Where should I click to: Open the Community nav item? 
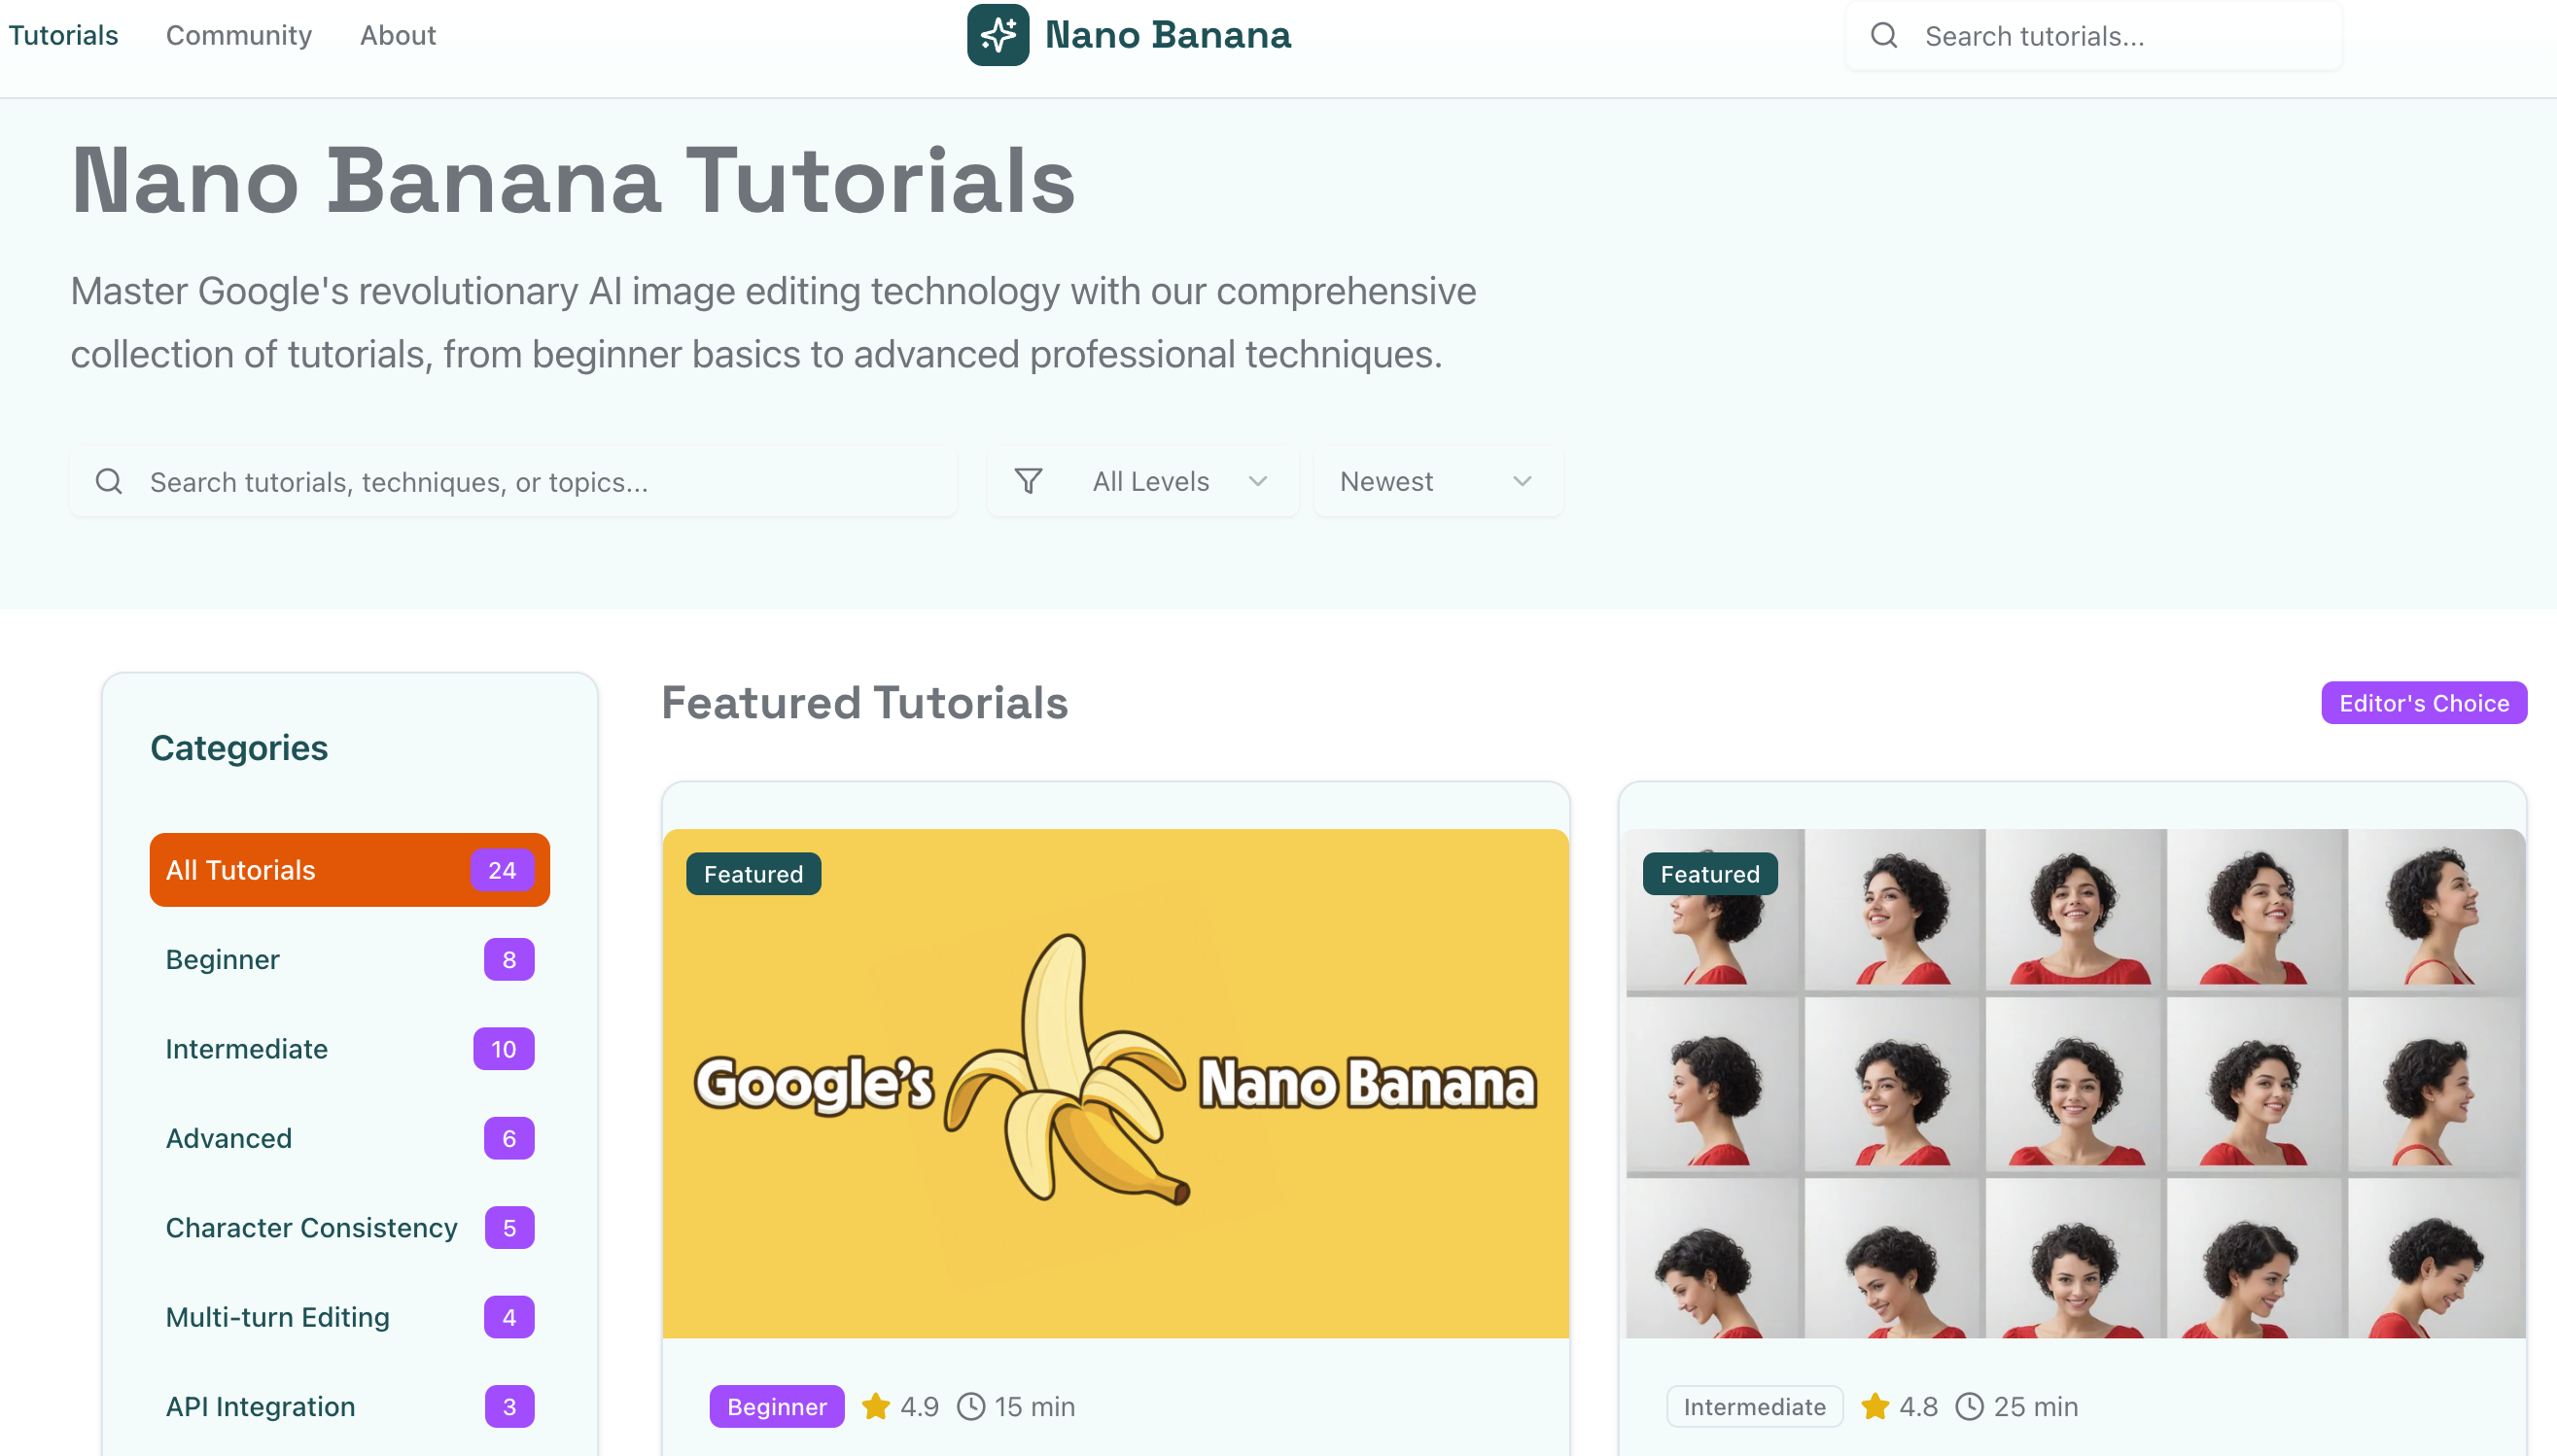[239, 35]
